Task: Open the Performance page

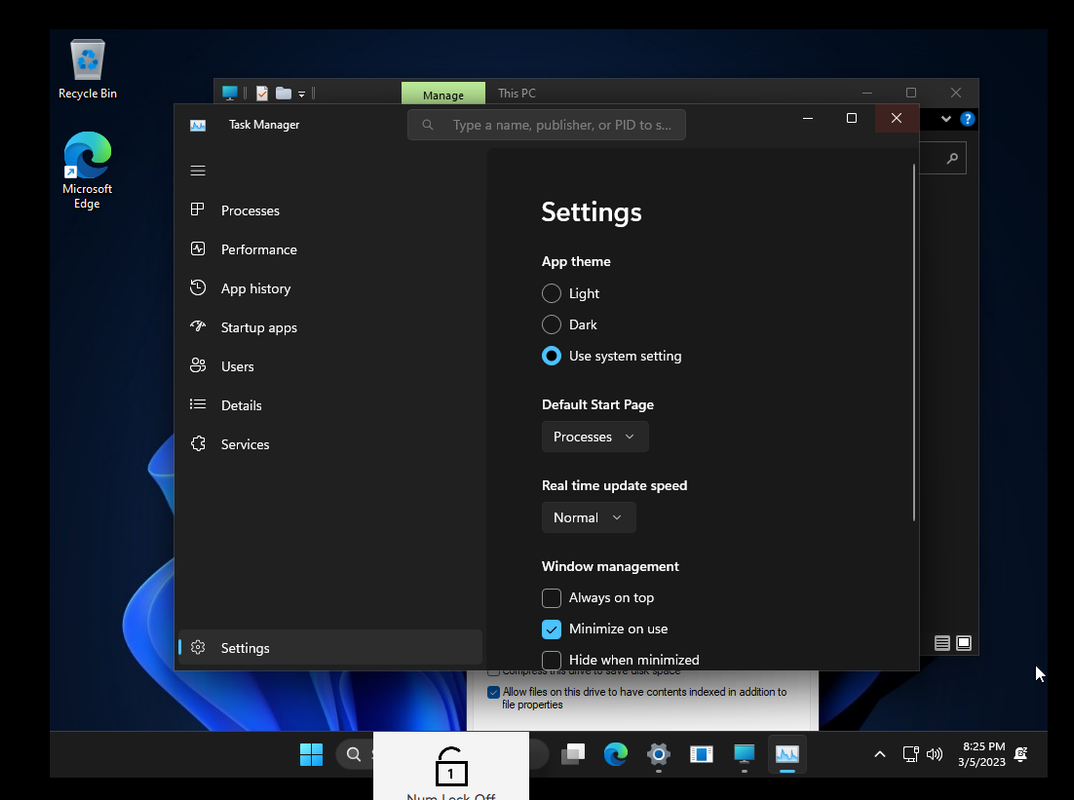Action: [330, 249]
